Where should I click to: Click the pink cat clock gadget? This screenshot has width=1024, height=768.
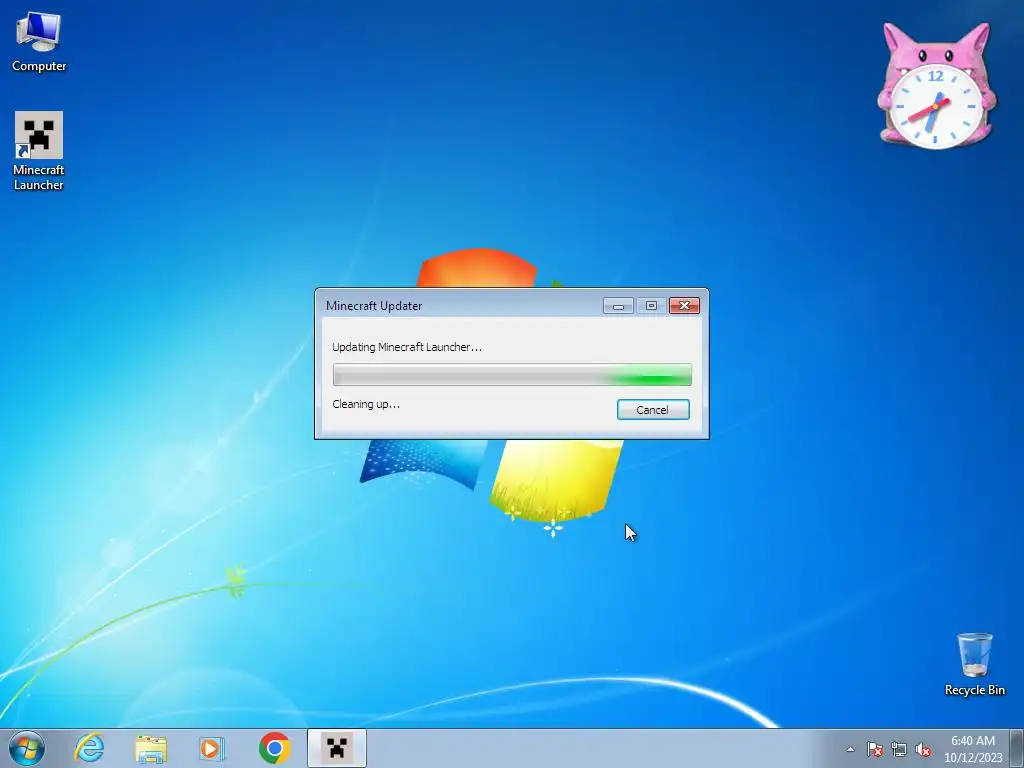(936, 86)
